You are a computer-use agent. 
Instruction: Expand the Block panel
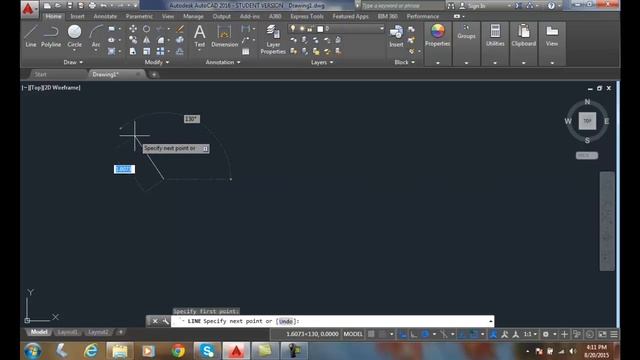click(x=404, y=62)
